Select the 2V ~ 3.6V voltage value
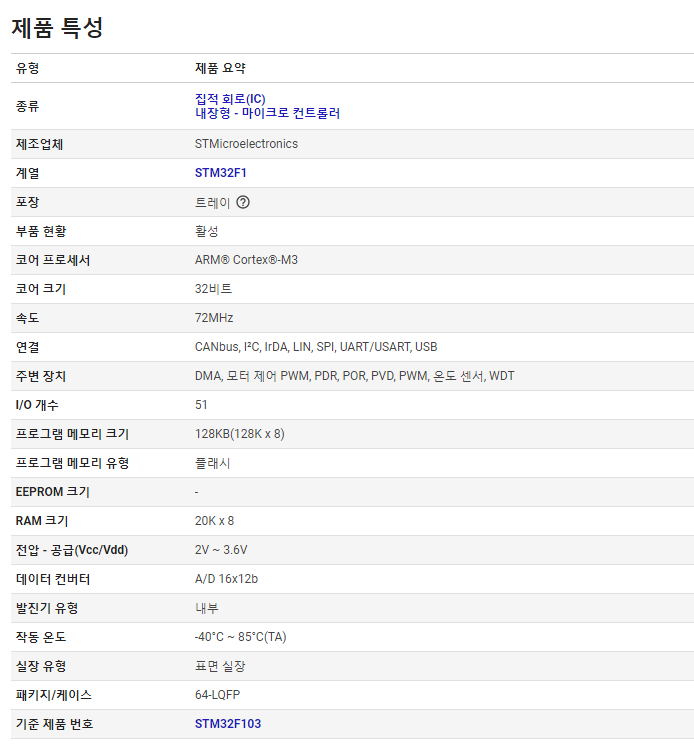 [x=221, y=550]
